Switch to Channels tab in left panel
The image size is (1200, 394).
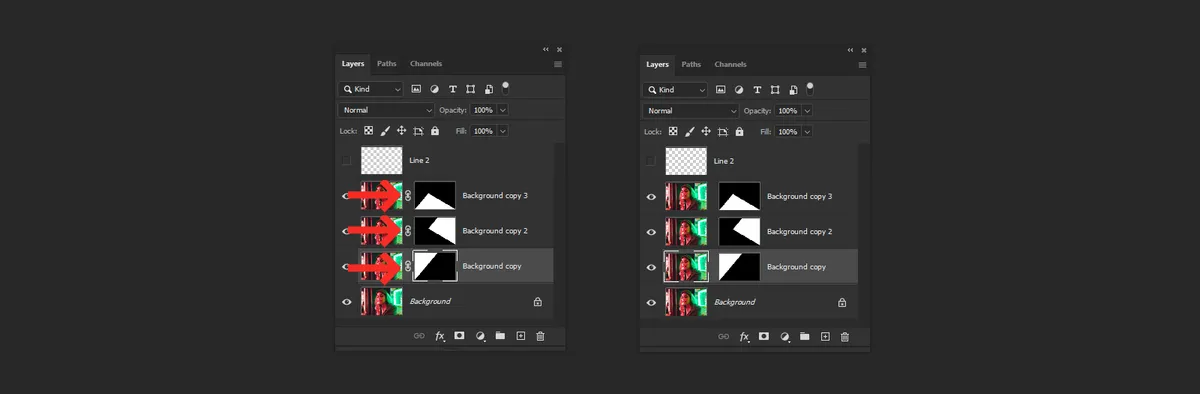point(426,64)
